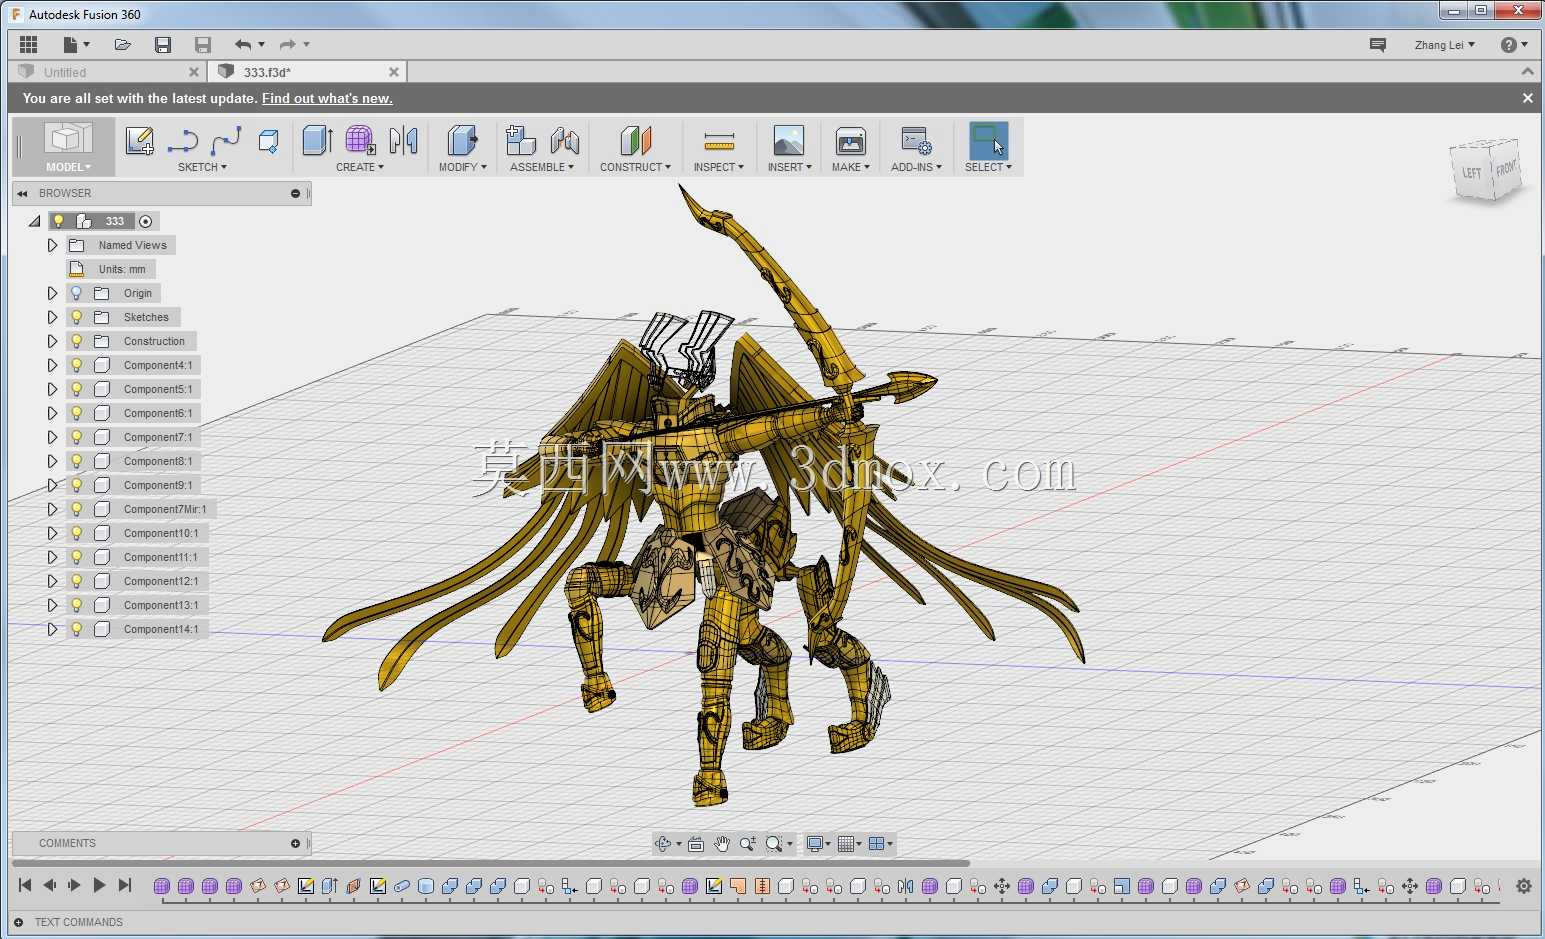Save the document with the floppy icon
1545x939 pixels.
pos(163,44)
